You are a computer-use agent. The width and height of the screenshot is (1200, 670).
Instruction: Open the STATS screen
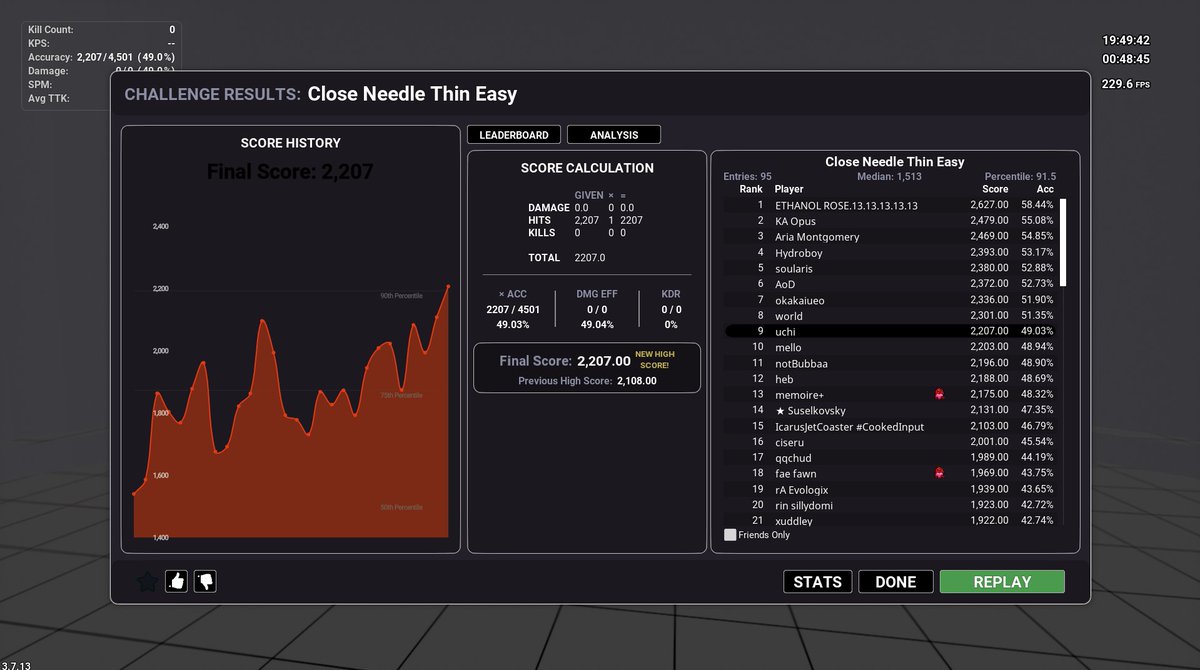coord(818,582)
